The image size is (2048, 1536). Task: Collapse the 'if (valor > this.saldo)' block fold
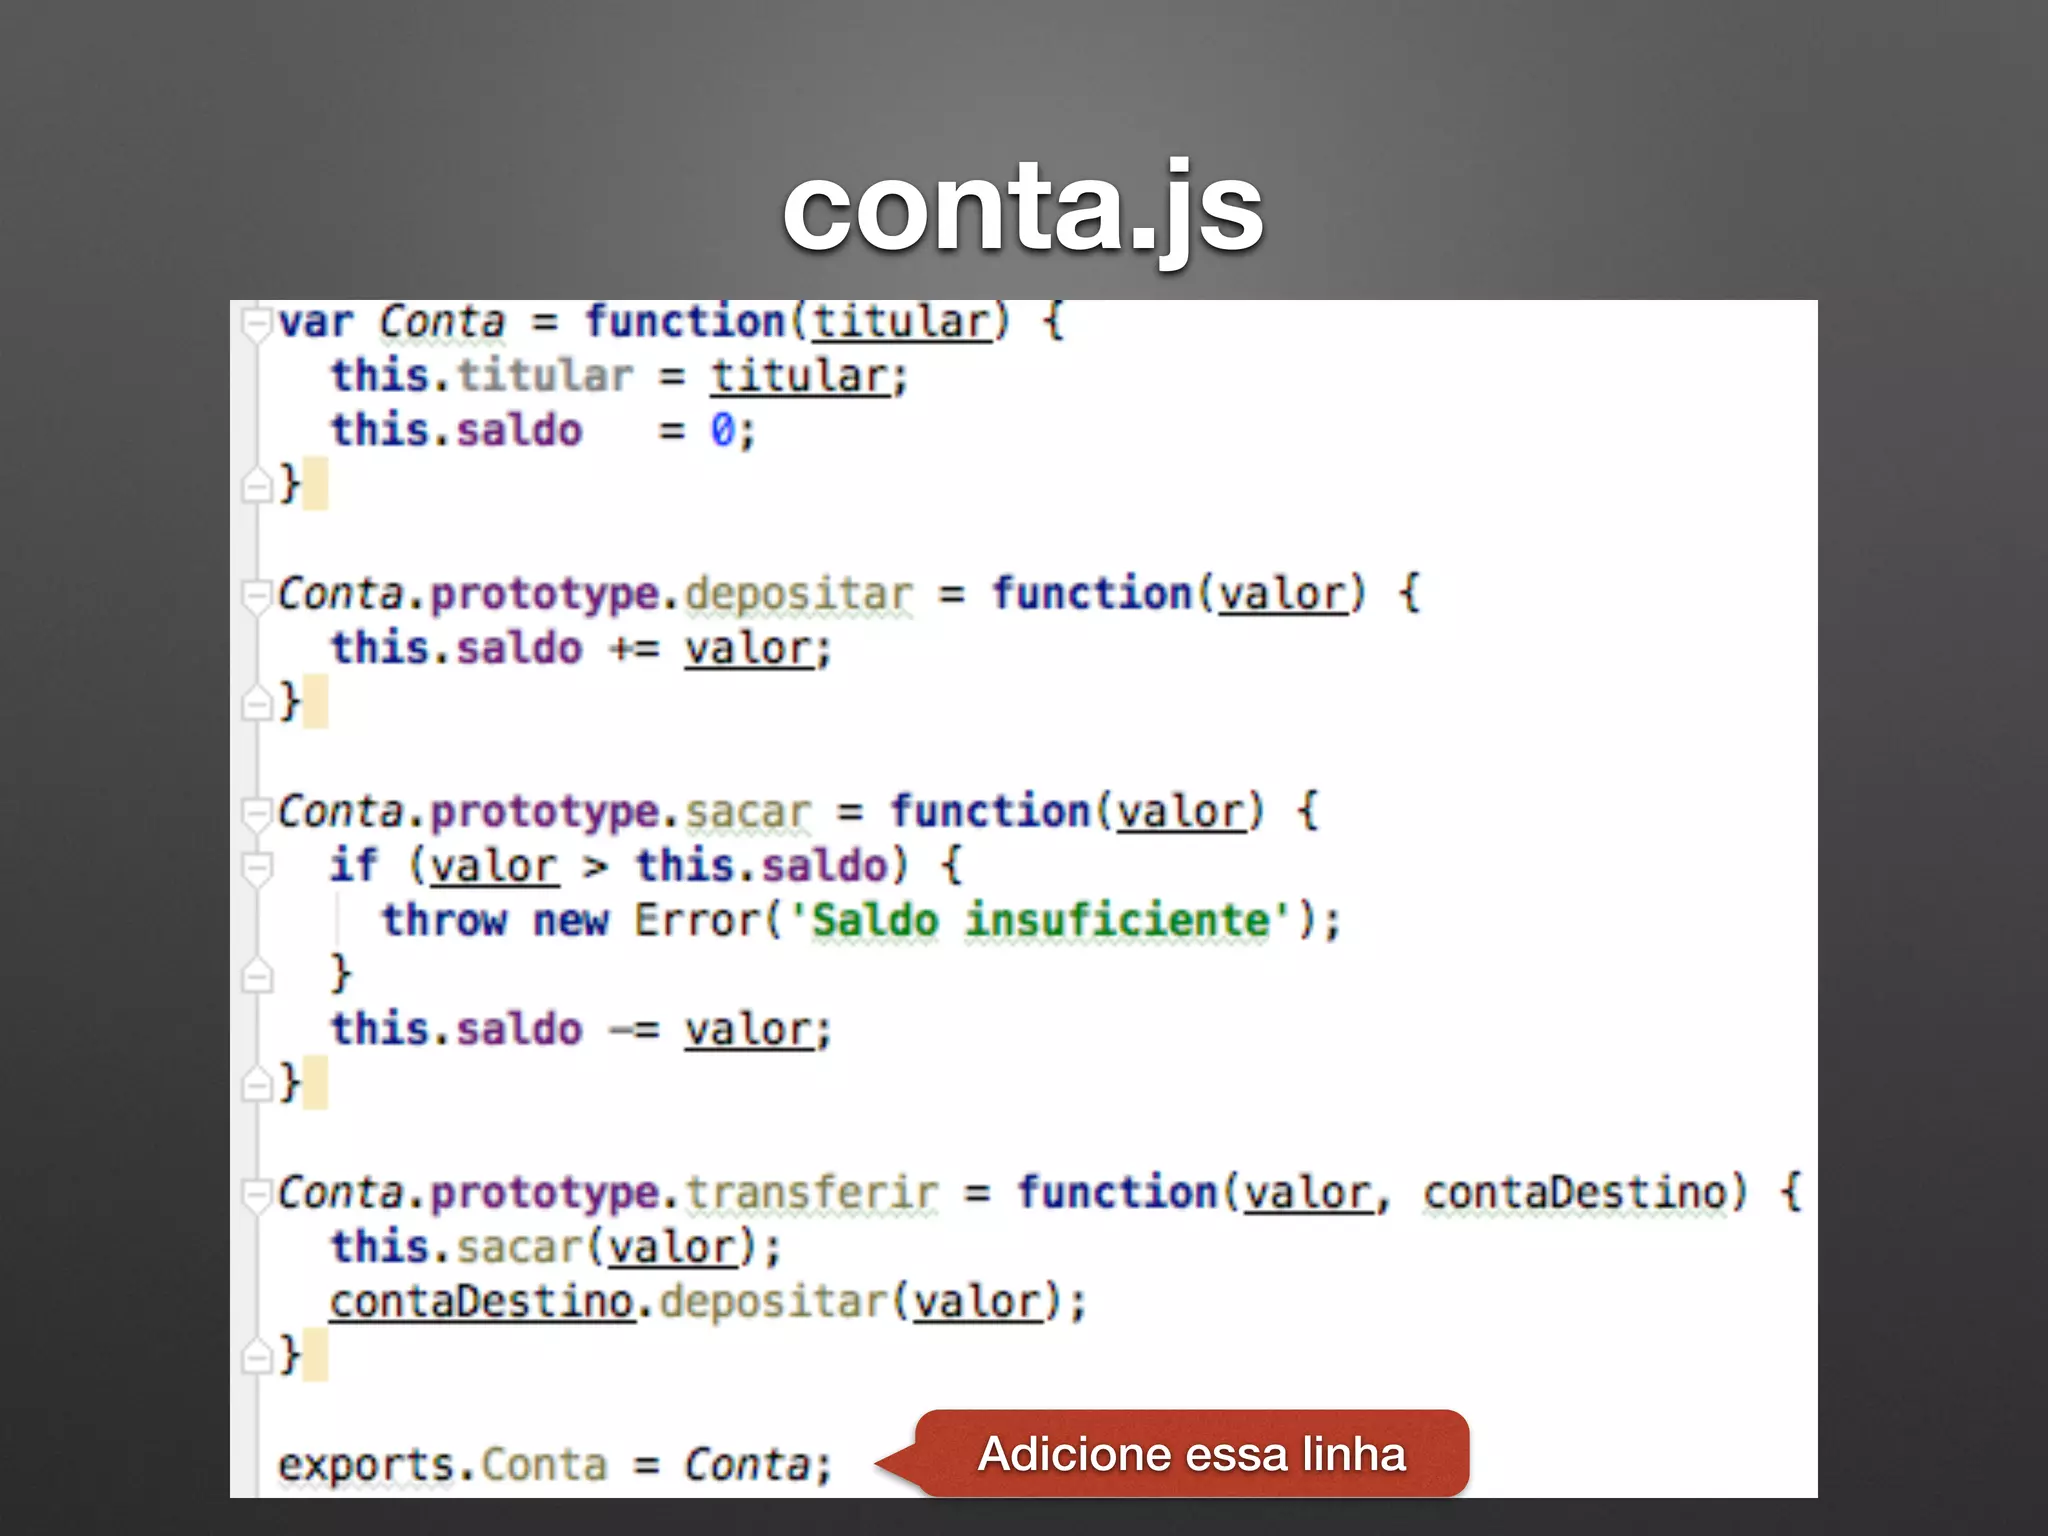coord(257,868)
